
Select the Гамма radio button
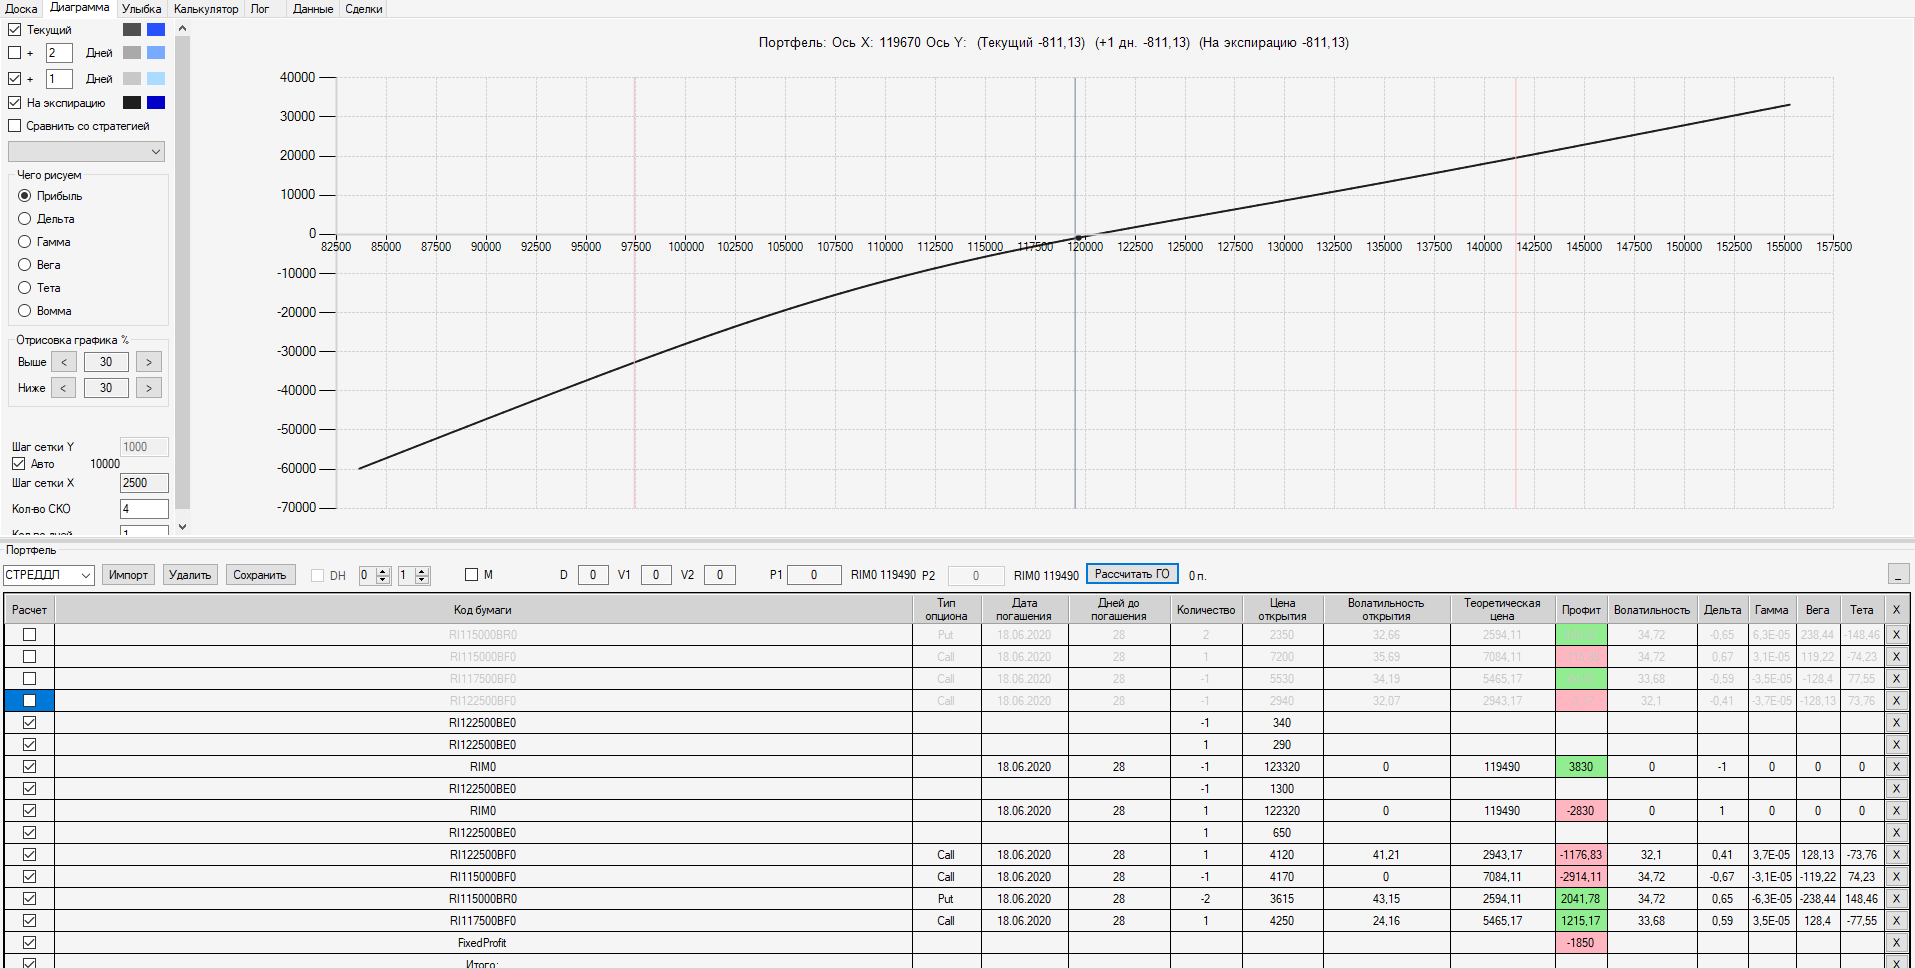pos(25,242)
